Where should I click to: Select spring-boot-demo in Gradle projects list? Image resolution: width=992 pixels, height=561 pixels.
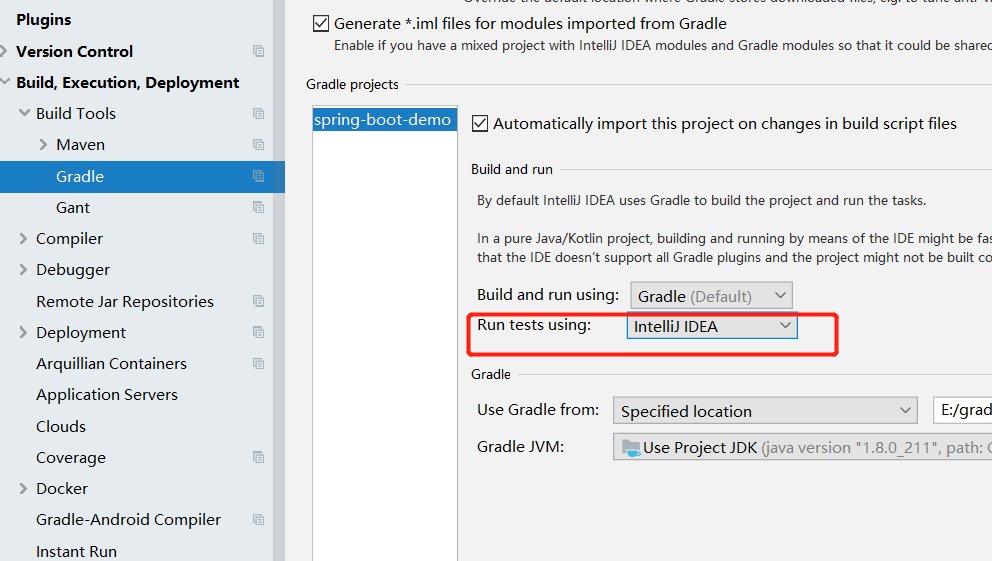tap(385, 120)
